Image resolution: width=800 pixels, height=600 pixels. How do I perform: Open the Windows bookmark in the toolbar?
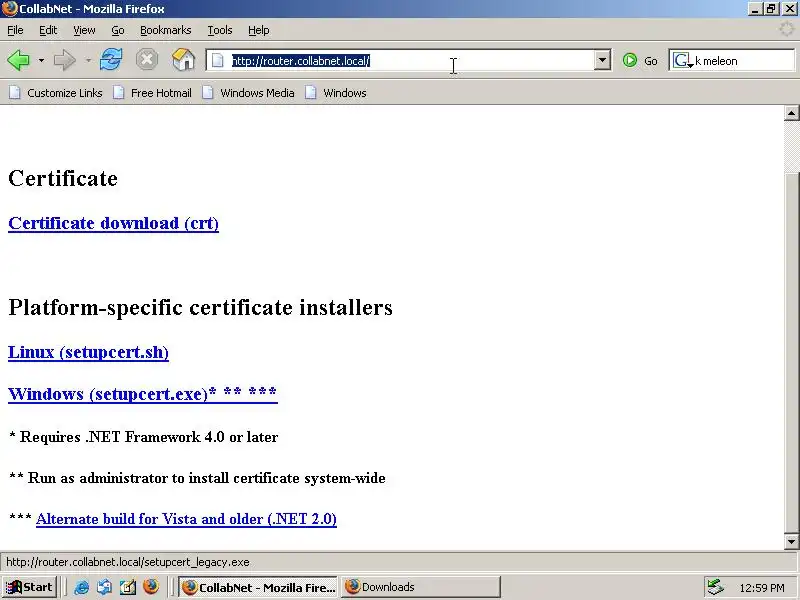click(336, 93)
